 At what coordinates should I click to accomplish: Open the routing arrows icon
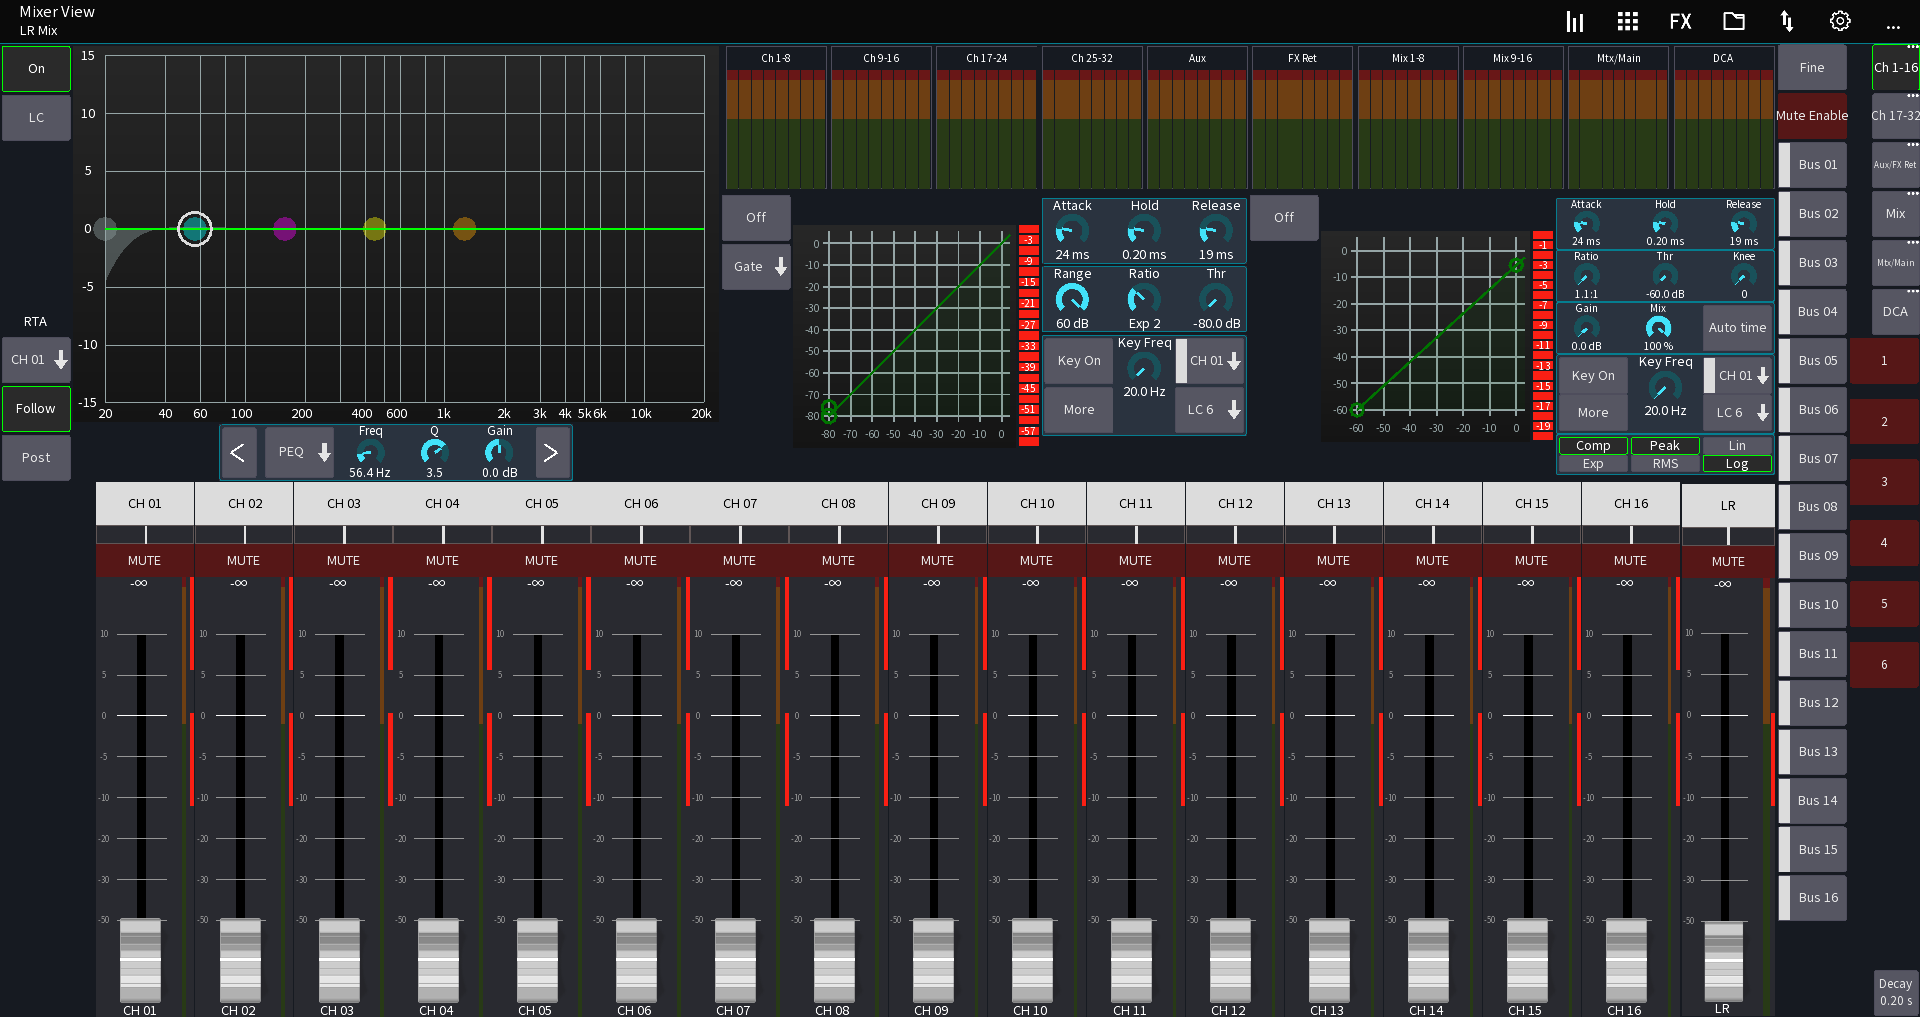(x=1787, y=21)
